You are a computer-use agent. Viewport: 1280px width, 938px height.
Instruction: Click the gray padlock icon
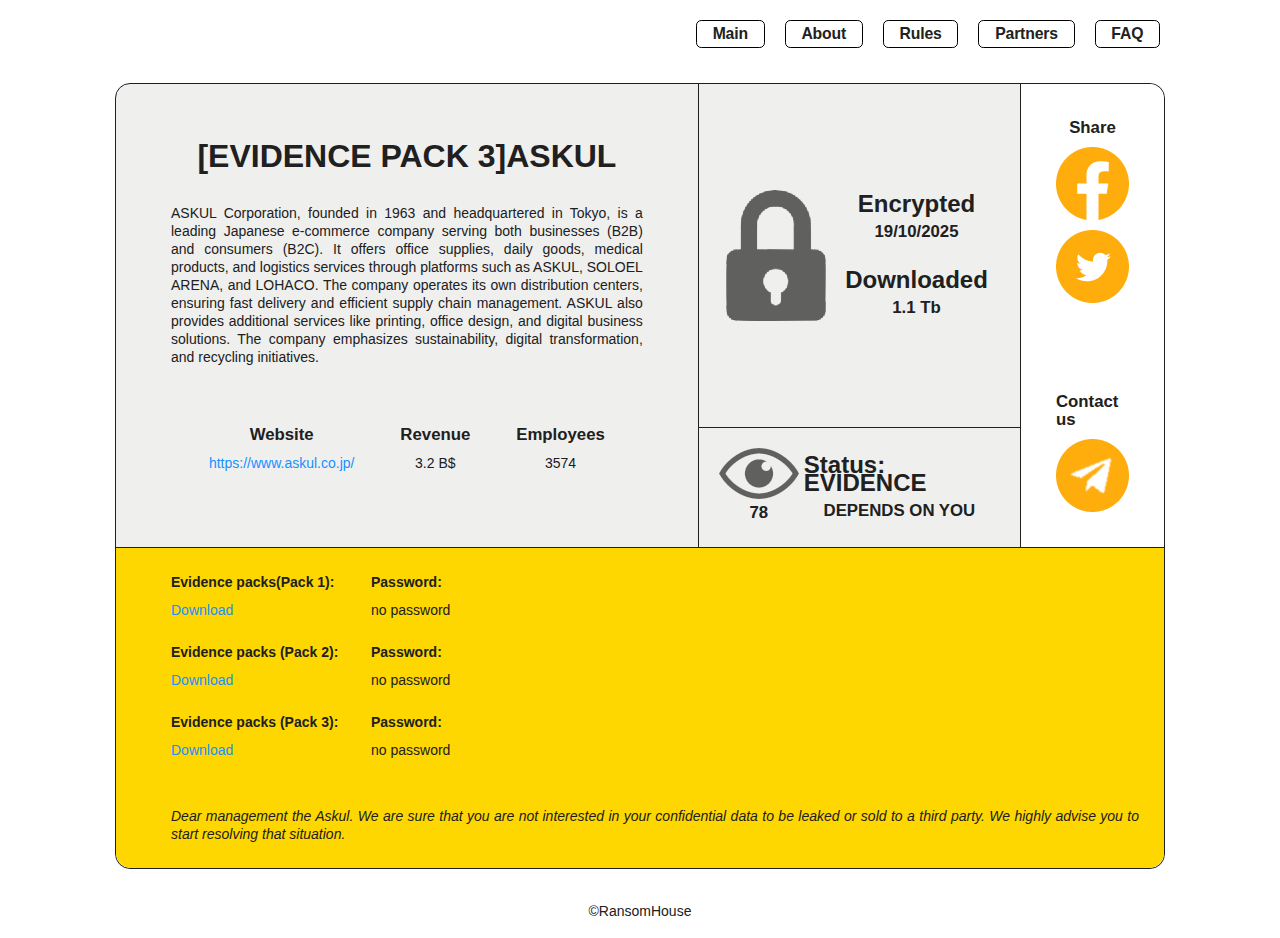click(776, 256)
